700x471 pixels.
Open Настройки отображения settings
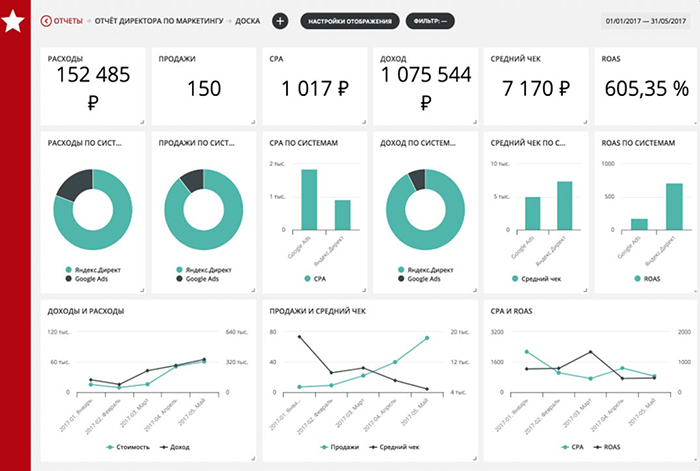click(349, 20)
